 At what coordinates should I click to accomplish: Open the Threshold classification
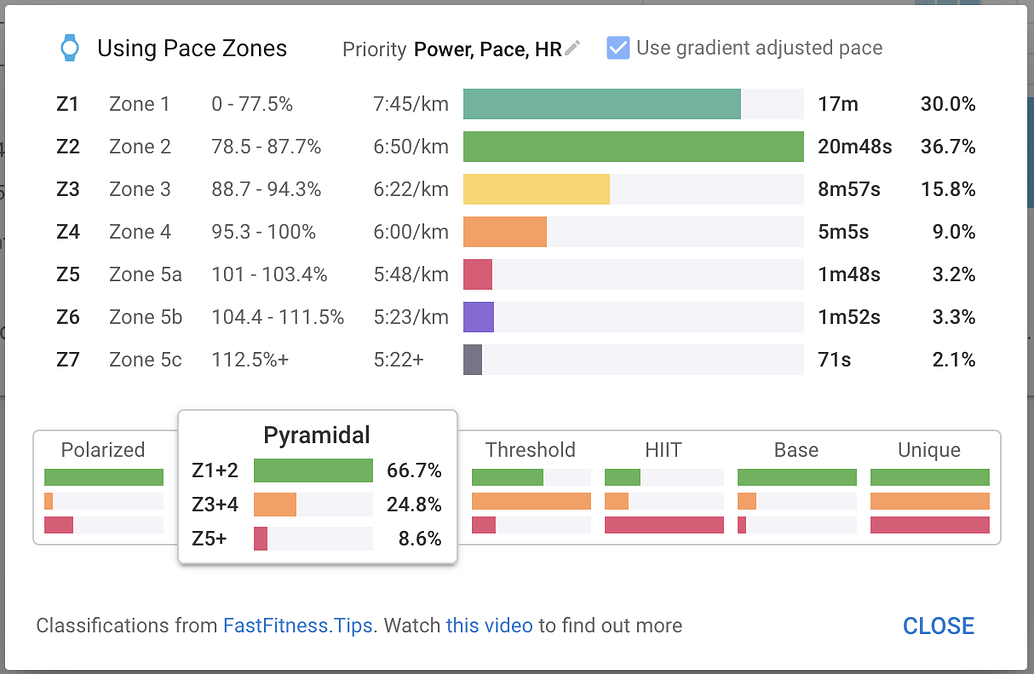pos(531,490)
